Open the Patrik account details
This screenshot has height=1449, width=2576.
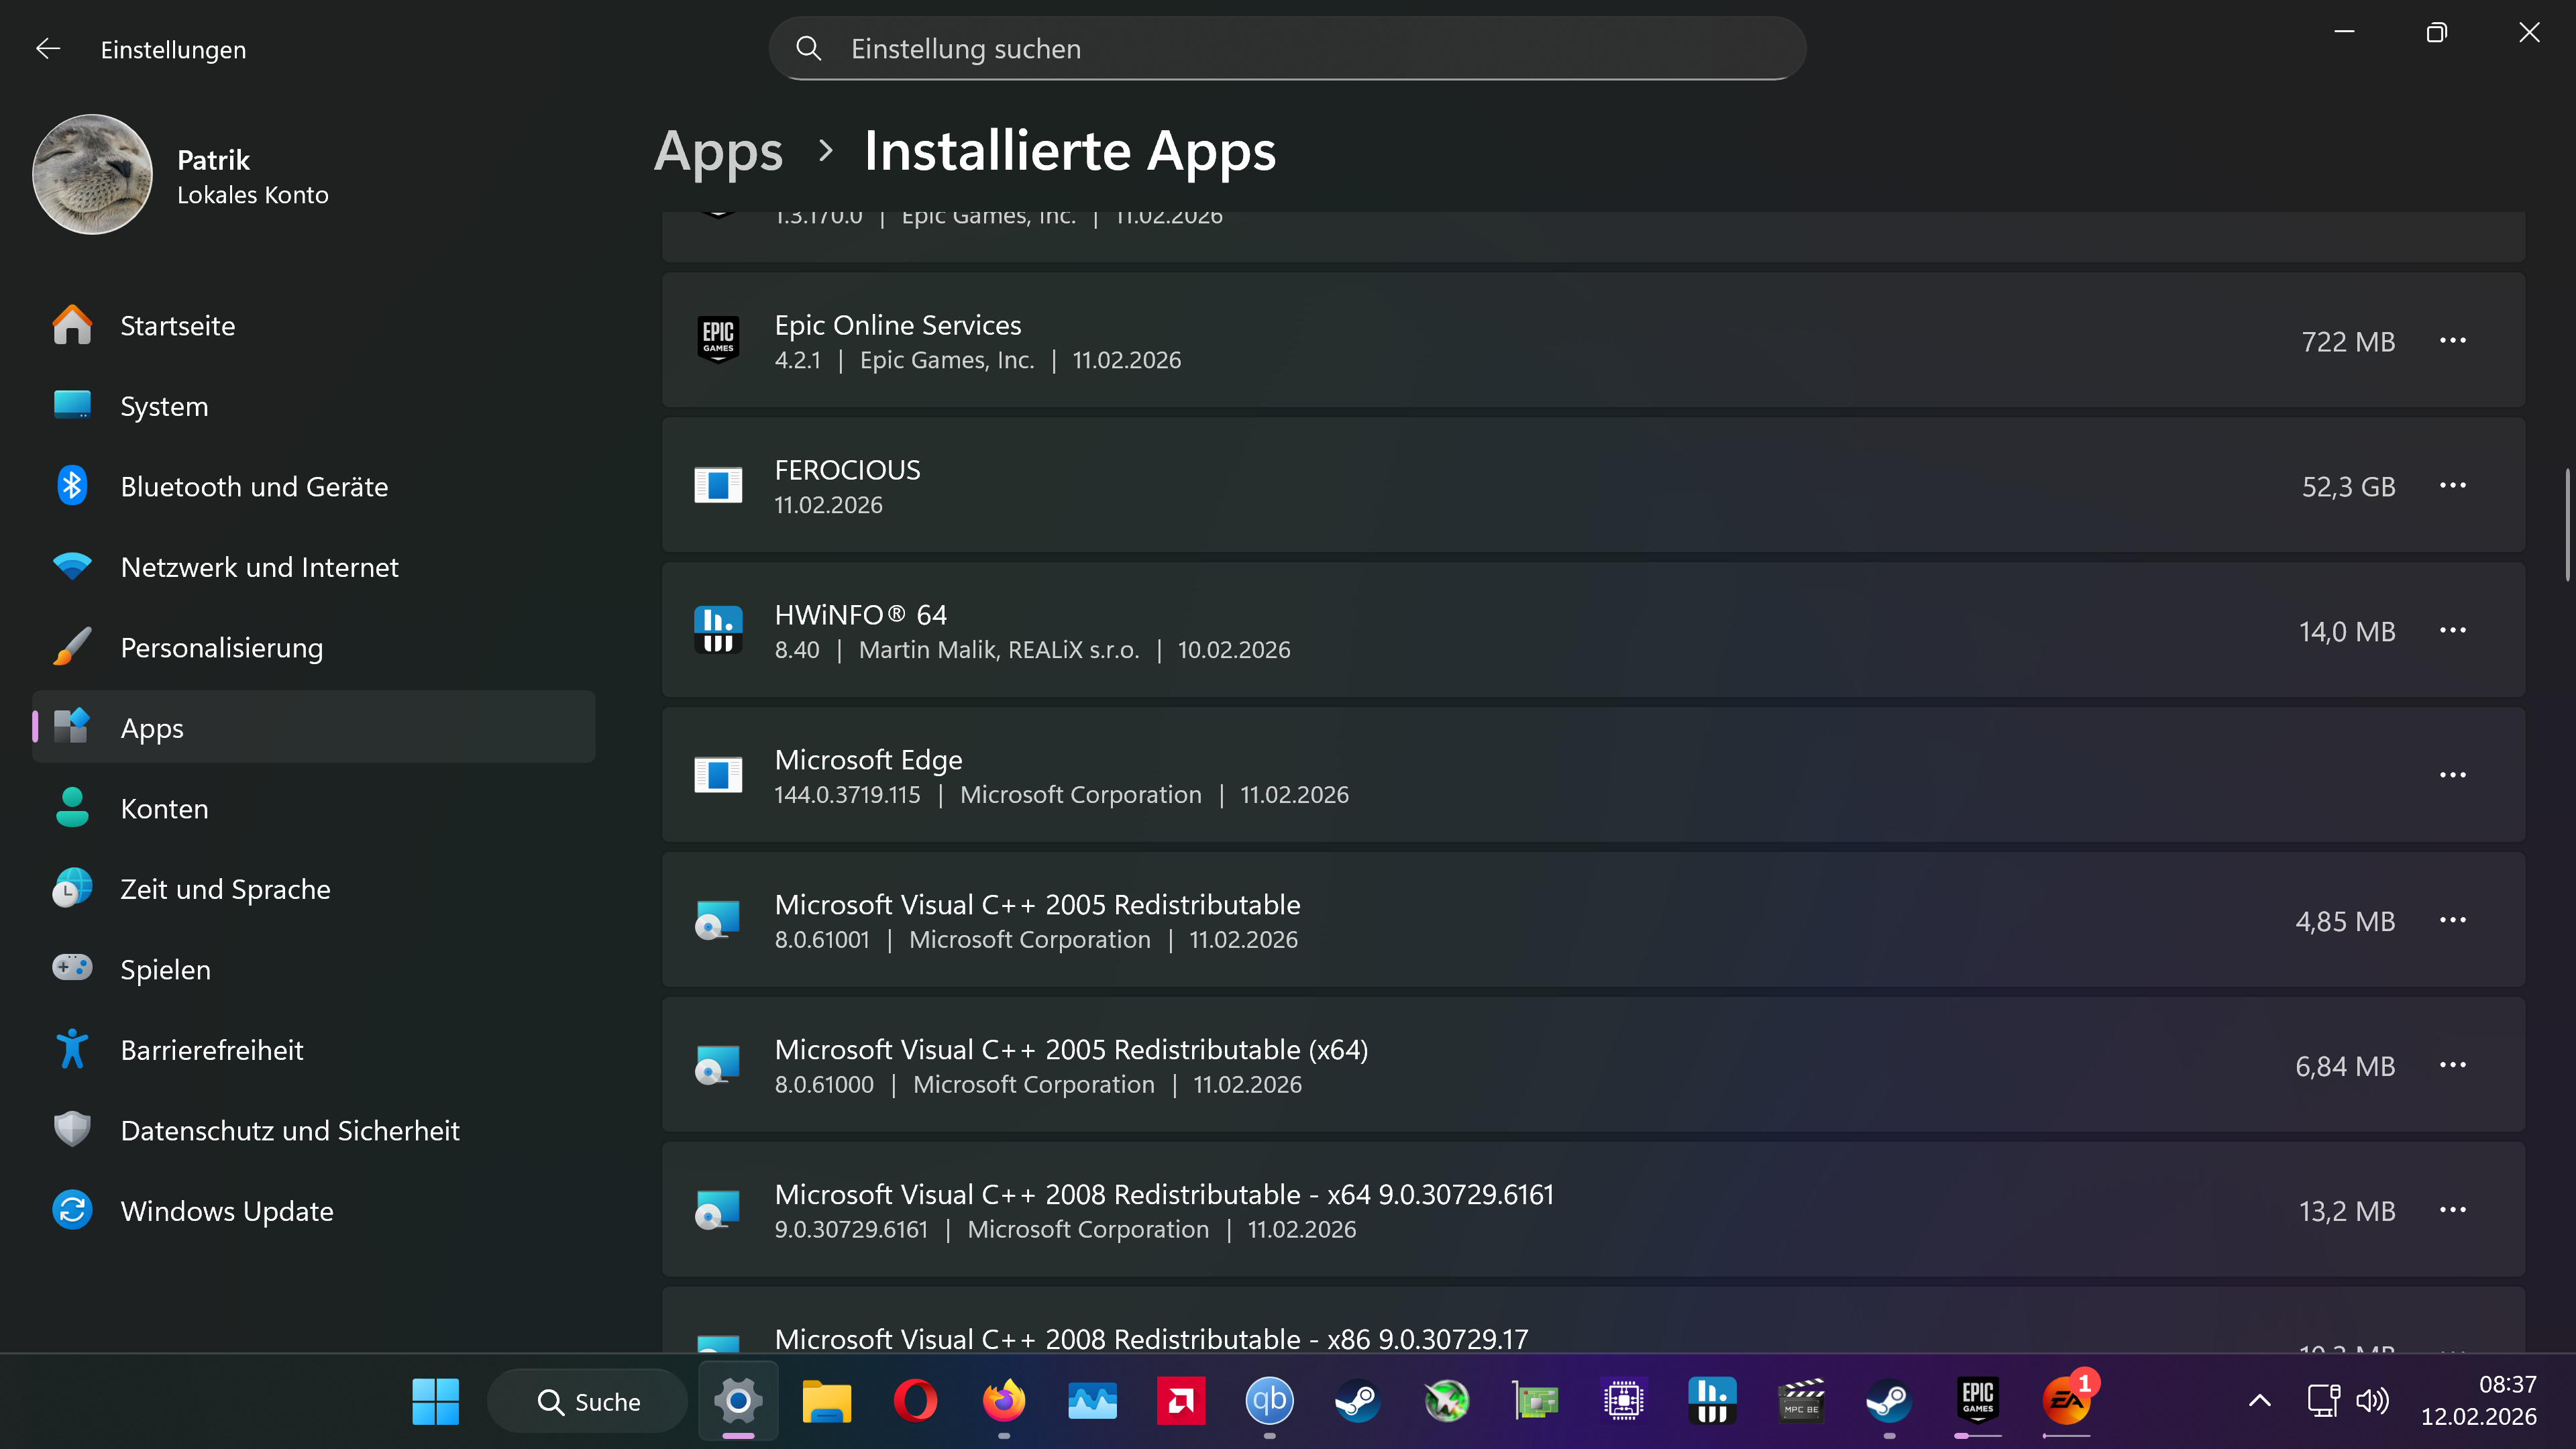pyautogui.click(x=180, y=174)
